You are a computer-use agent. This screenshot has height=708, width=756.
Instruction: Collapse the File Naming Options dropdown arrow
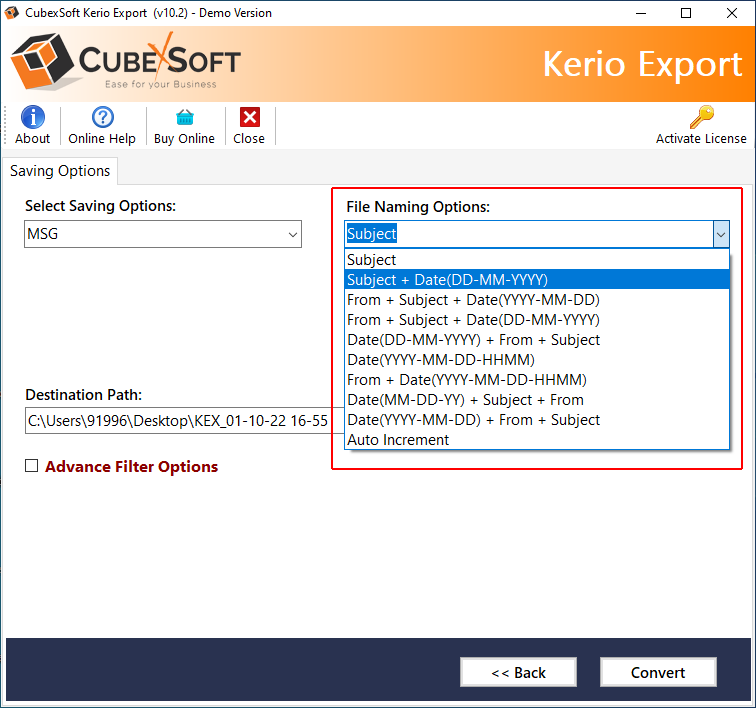pos(721,234)
